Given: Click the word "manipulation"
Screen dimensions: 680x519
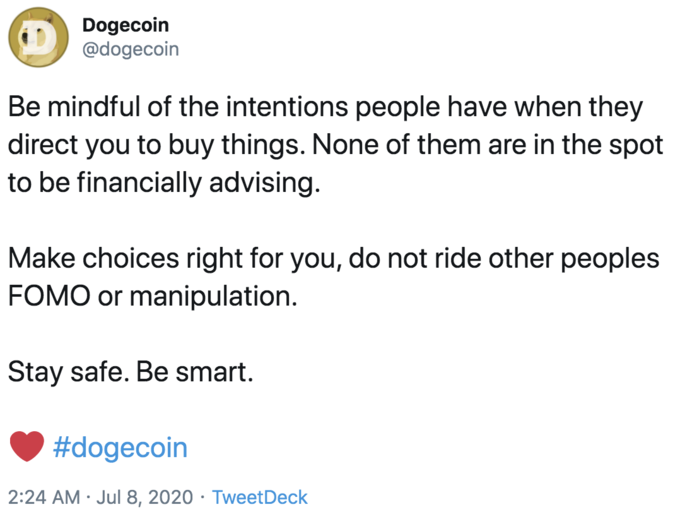Looking at the screenshot, I should pos(213,297).
